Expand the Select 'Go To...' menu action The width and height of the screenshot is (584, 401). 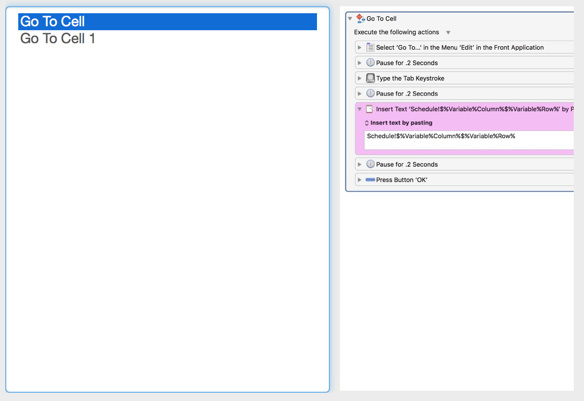click(359, 47)
